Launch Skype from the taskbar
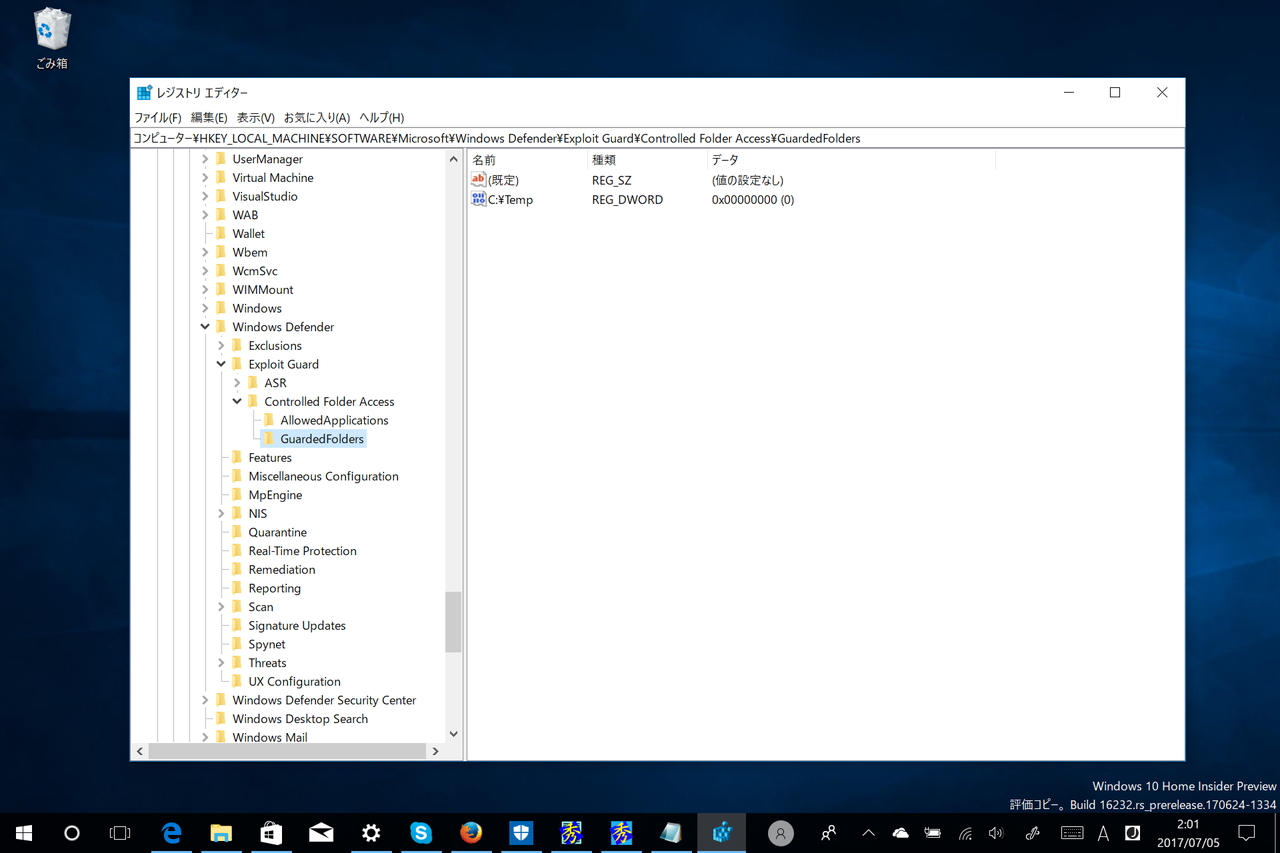The height and width of the screenshot is (853, 1280). tap(421, 833)
